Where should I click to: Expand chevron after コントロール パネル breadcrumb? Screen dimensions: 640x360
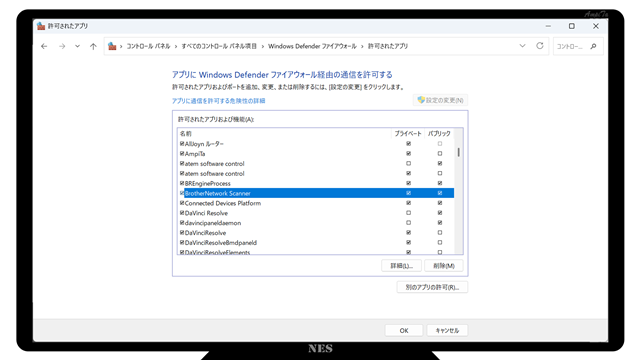click(x=176, y=47)
